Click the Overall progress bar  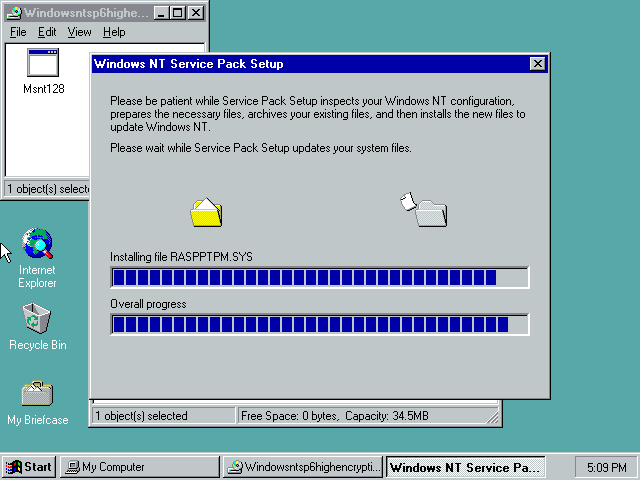click(319, 324)
